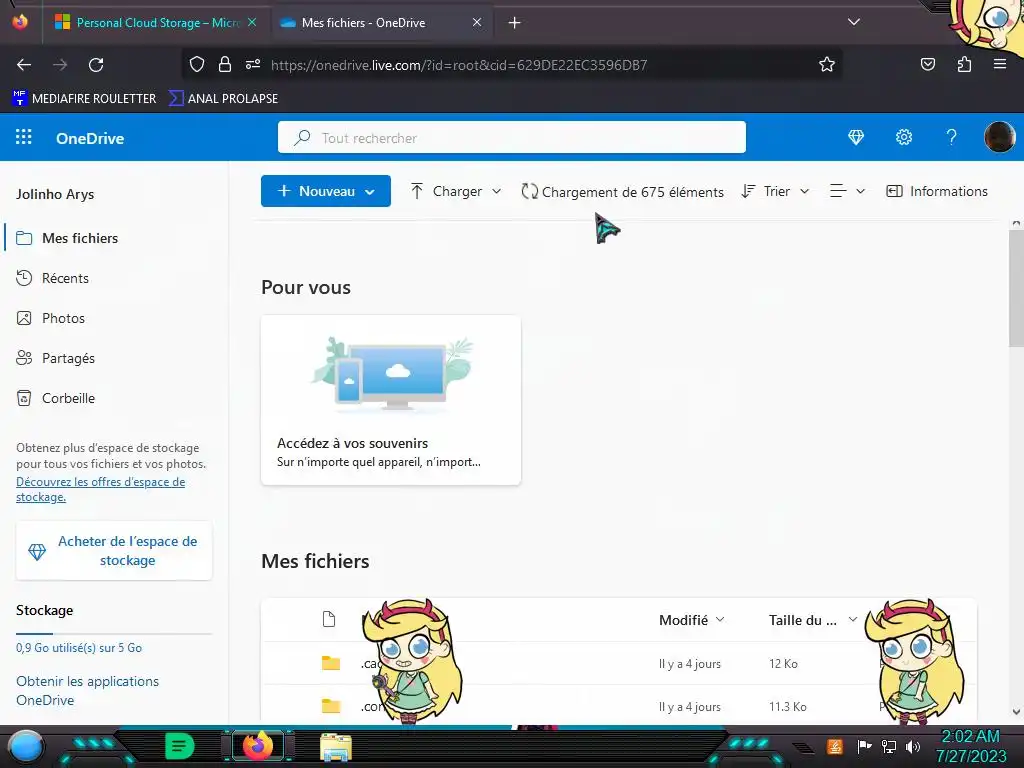Screen dimensions: 1024x768
Task: Expand the Trier sort menu
Action: tap(775, 191)
